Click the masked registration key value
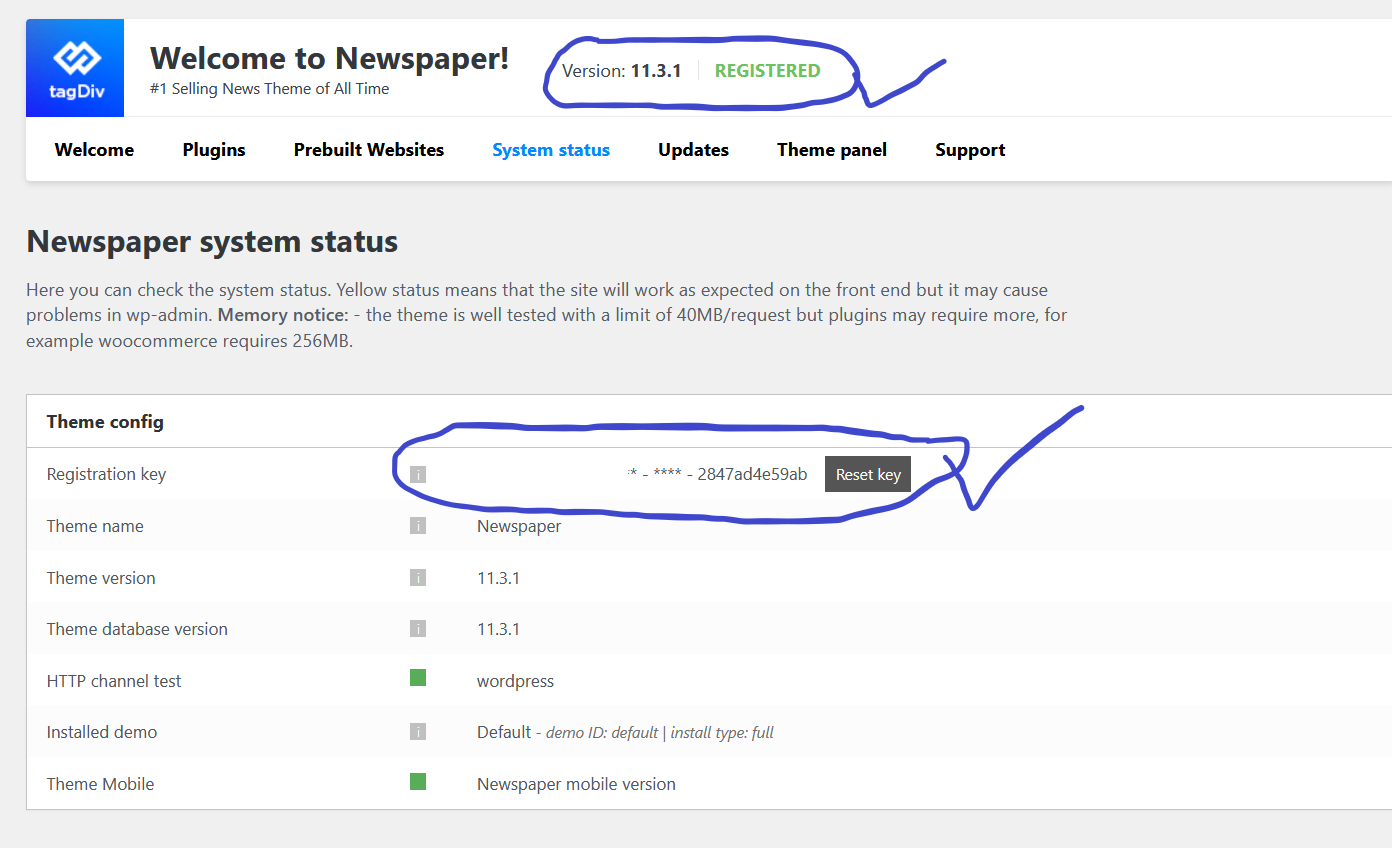The height and width of the screenshot is (848, 1392). coord(717,474)
